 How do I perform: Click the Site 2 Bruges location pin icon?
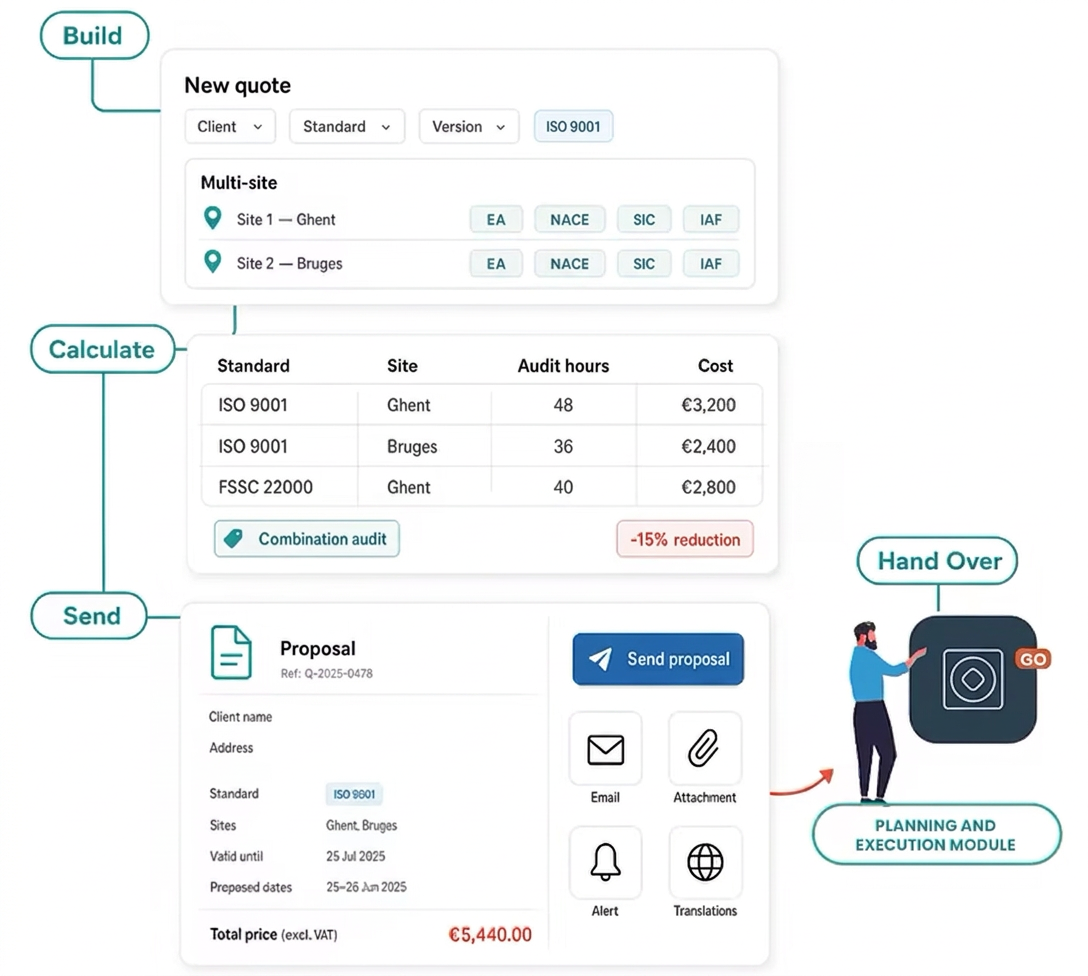tap(212, 262)
